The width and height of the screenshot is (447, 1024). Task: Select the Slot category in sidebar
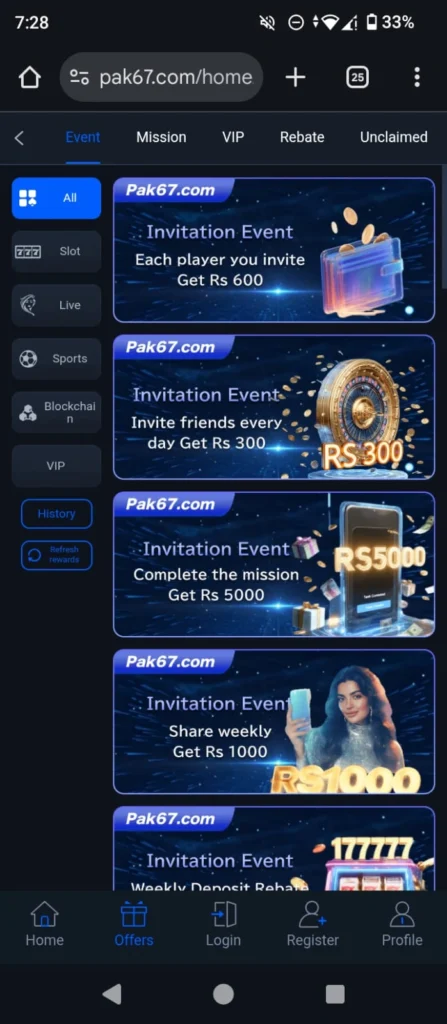click(56, 251)
